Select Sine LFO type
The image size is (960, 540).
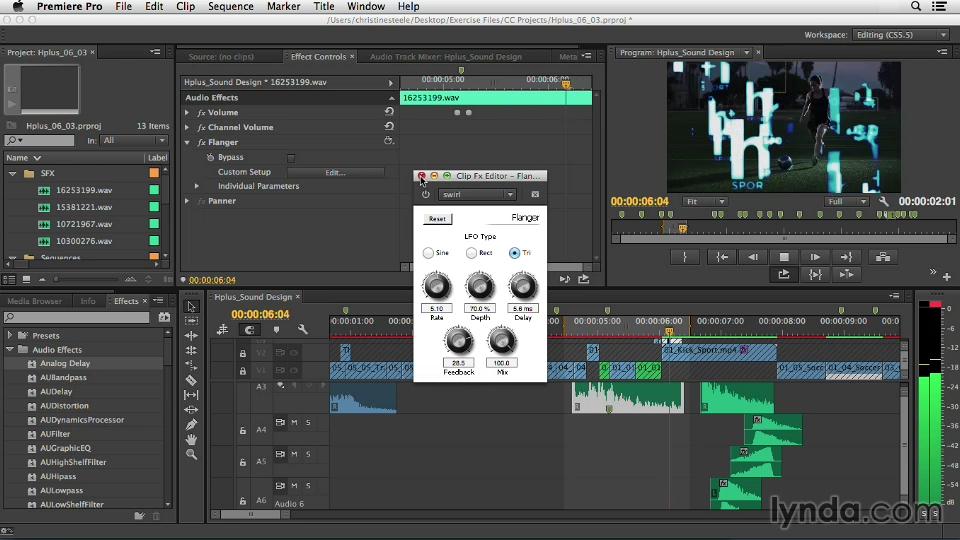coord(428,253)
